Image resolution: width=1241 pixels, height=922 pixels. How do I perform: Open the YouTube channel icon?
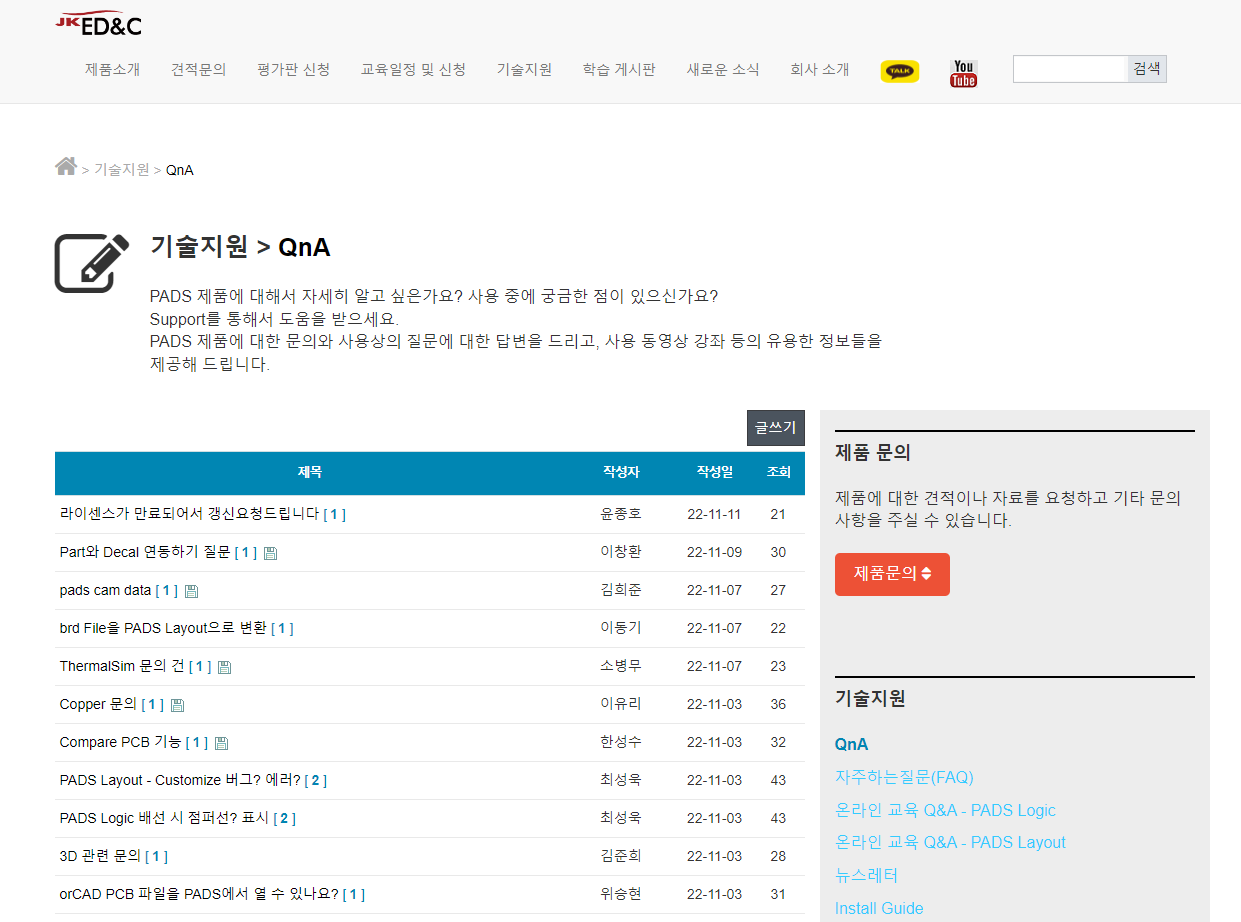pos(963,73)
